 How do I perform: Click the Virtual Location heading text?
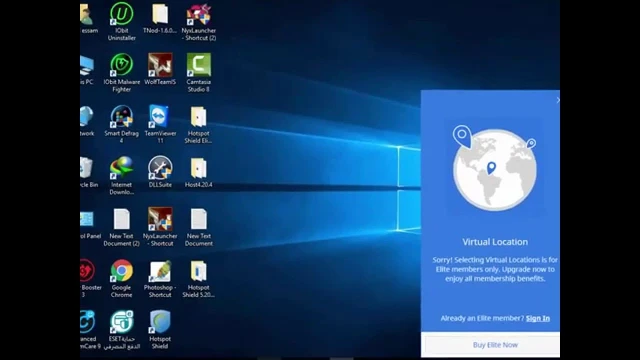(x=495, y=242)
